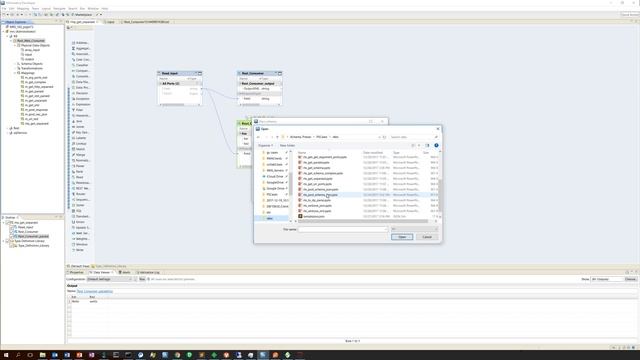Viewport: 640px width, 360px height.
Task: Pick the Union transformation in the palette
Action: click(x=79, y=222)
